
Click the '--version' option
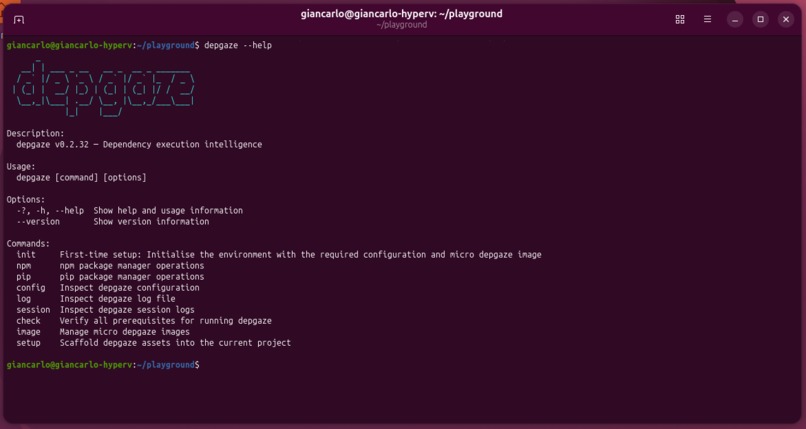point(38,221)
